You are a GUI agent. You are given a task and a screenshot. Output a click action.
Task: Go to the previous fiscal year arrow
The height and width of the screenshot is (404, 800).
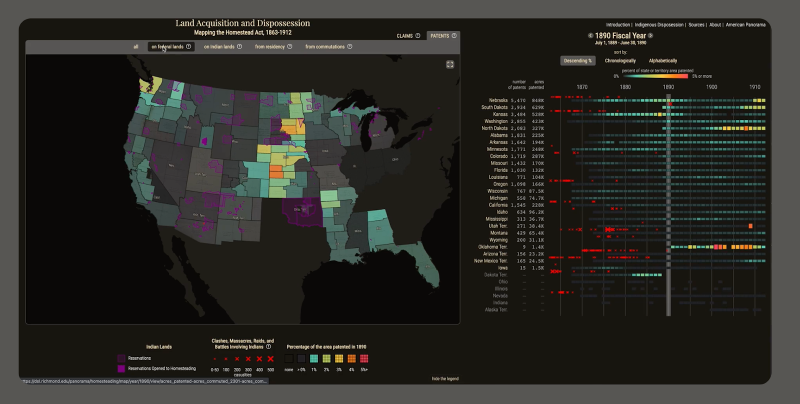(x=590, y=36)
